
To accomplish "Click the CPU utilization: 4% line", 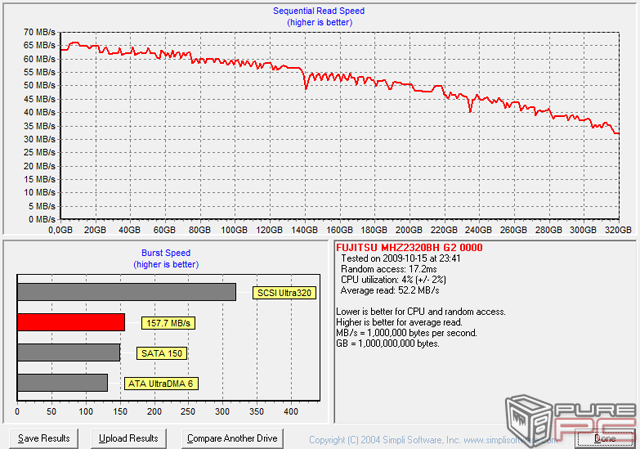I will (393, 280).
